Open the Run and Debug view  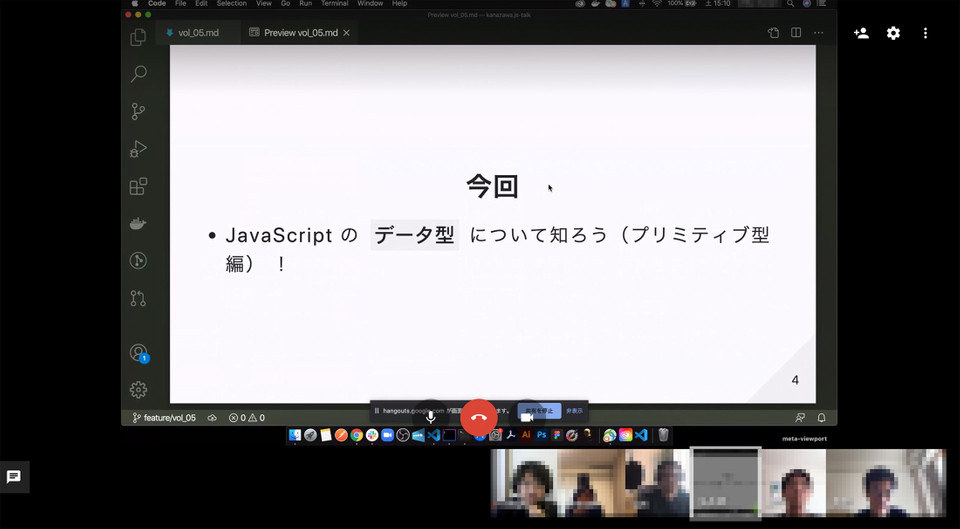point(138,149)
